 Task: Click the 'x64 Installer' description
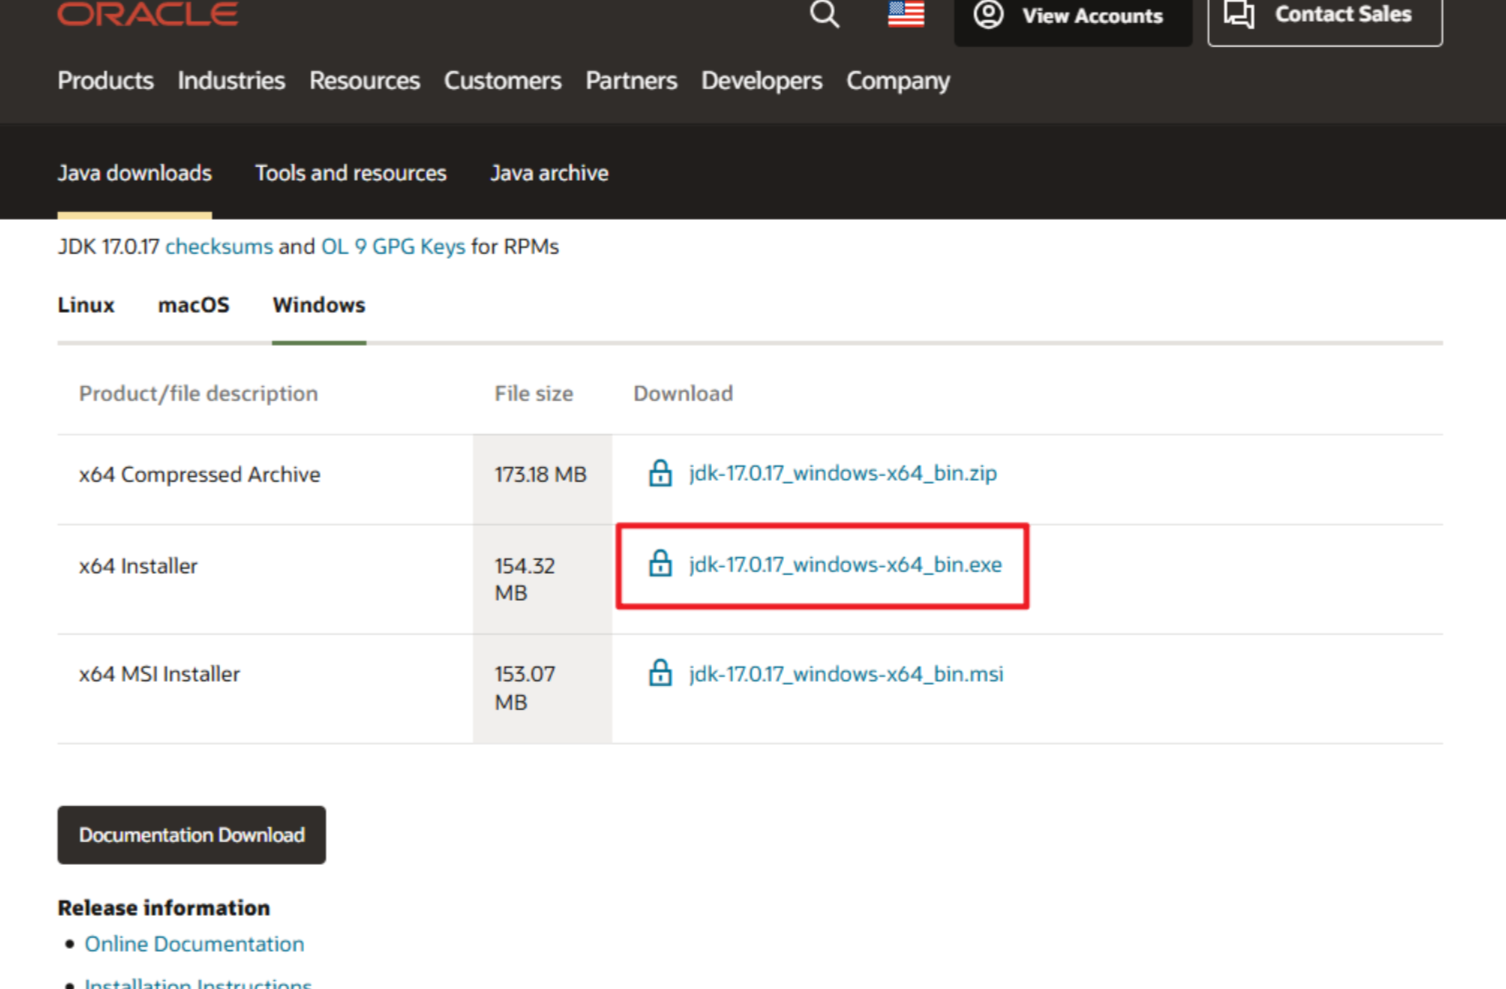(x=138, y=566)
